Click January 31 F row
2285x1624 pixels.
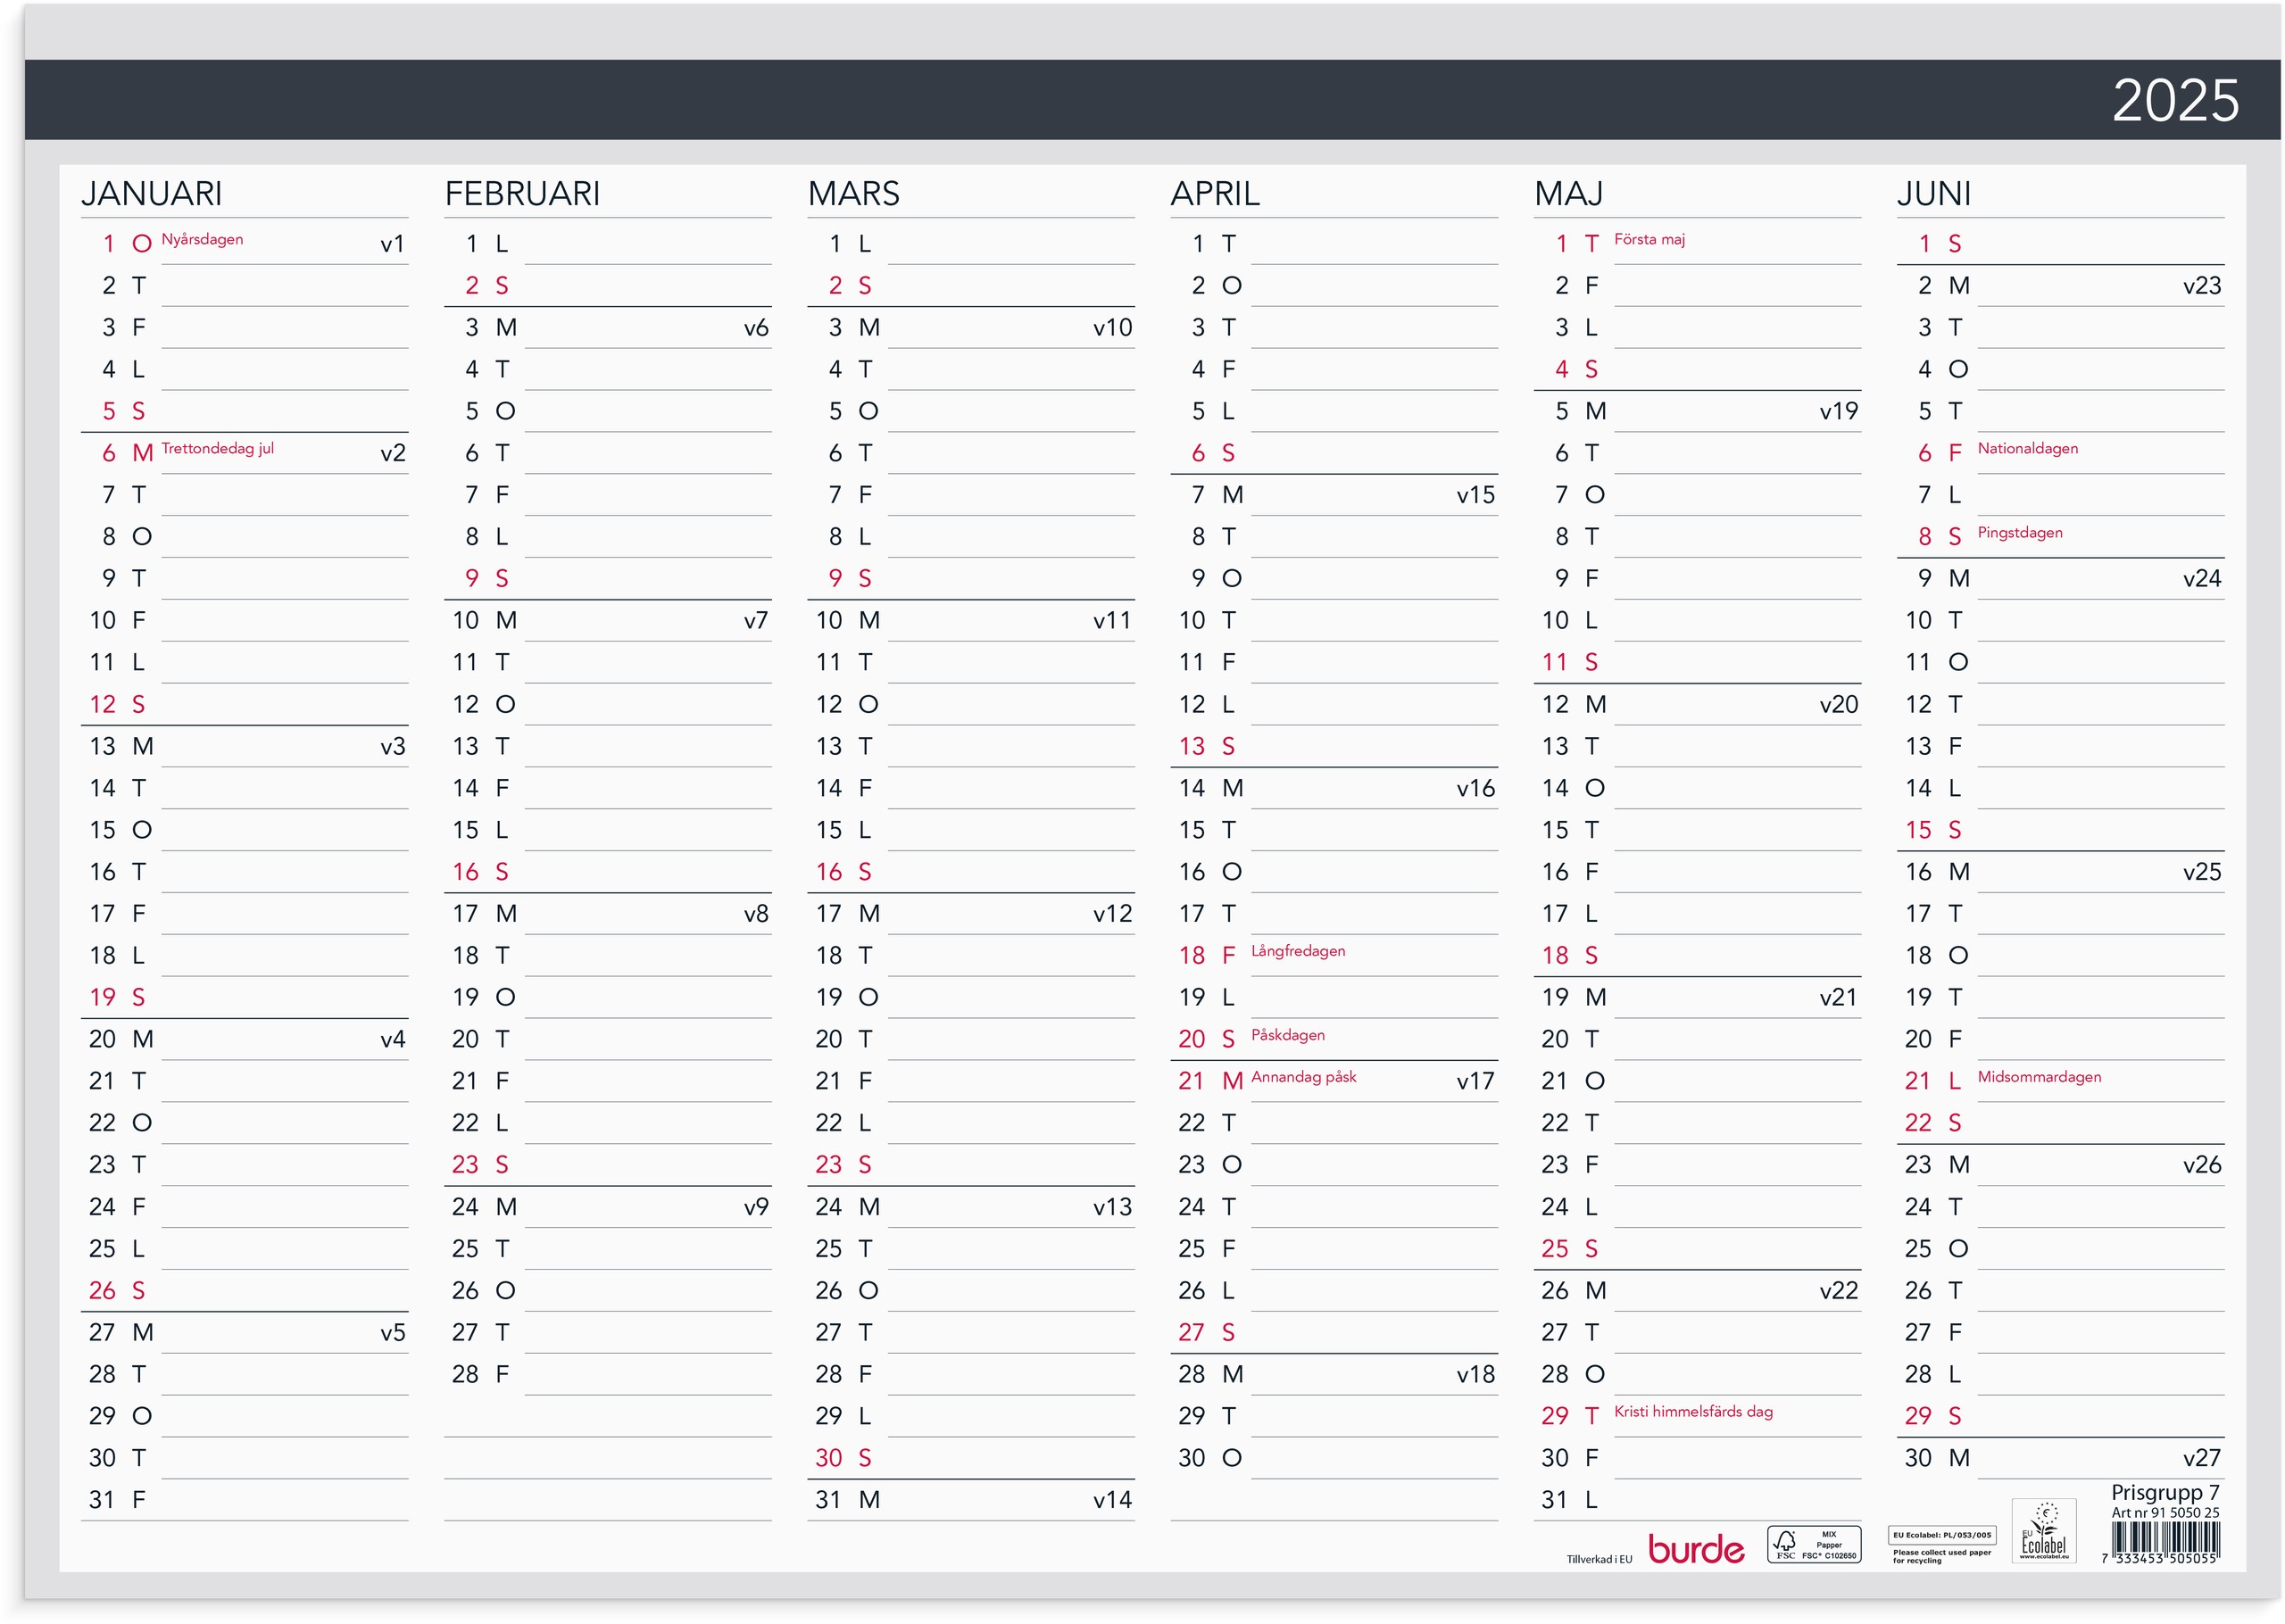pyautogui.click(x=245, y=1500)
